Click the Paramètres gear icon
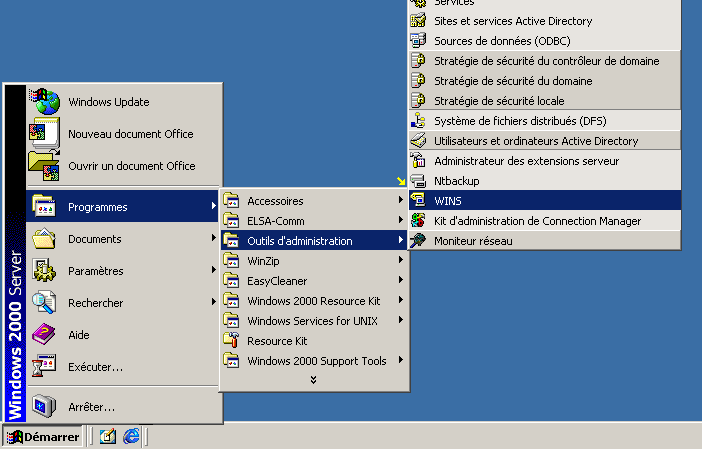The width and height of the screenshot is (702, 449). 44,270
